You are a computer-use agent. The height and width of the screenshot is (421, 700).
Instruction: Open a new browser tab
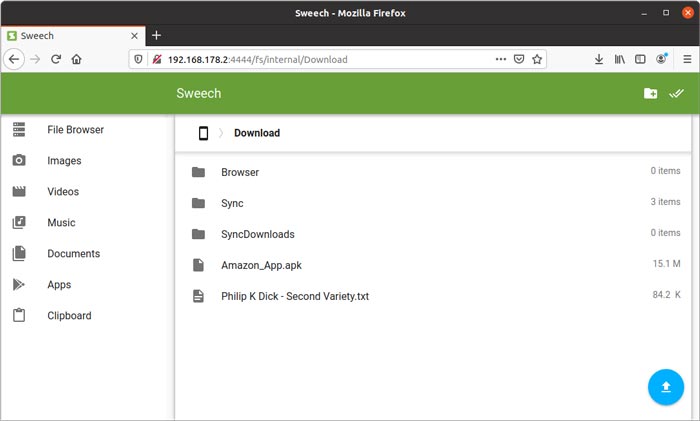tap(156, 35)
